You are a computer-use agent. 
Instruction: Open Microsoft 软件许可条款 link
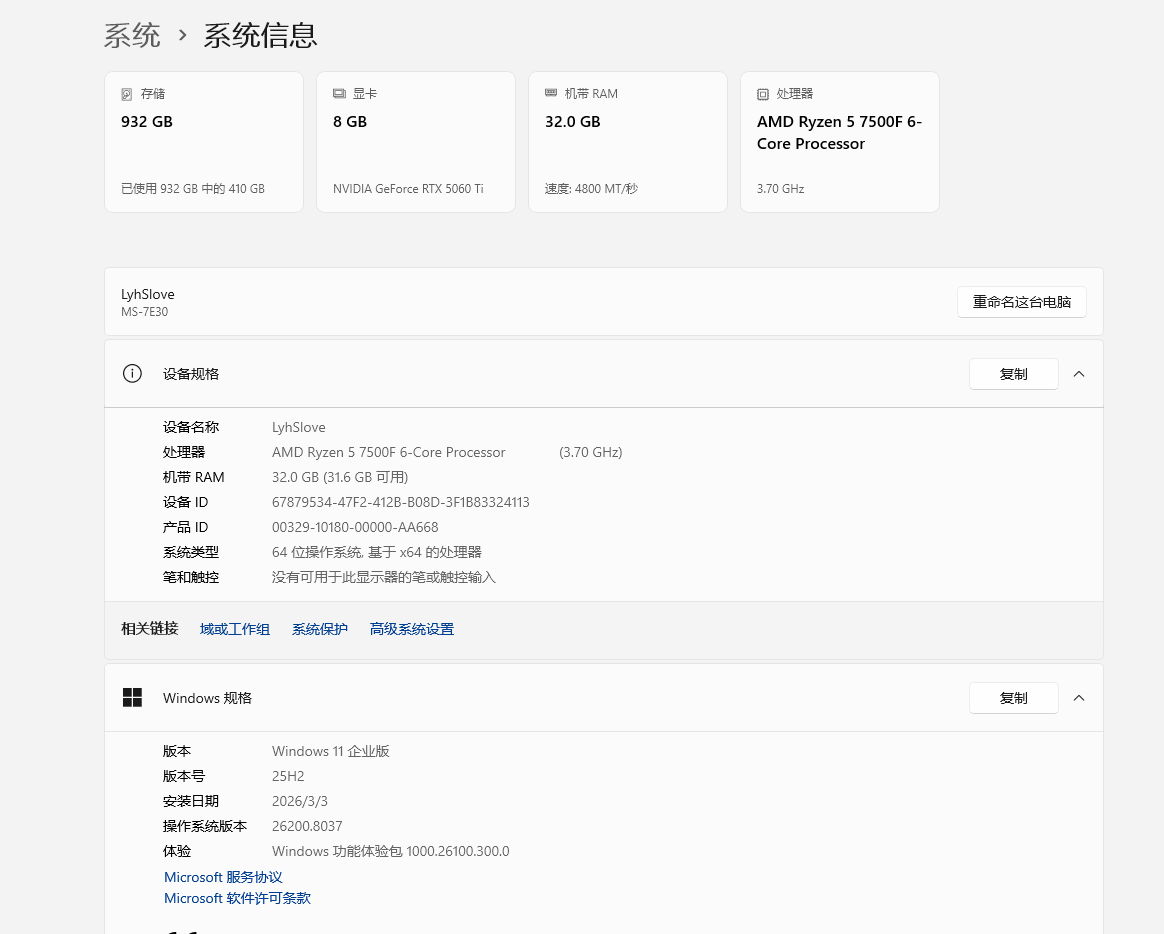pyautogui.click(x=237, y=898)
